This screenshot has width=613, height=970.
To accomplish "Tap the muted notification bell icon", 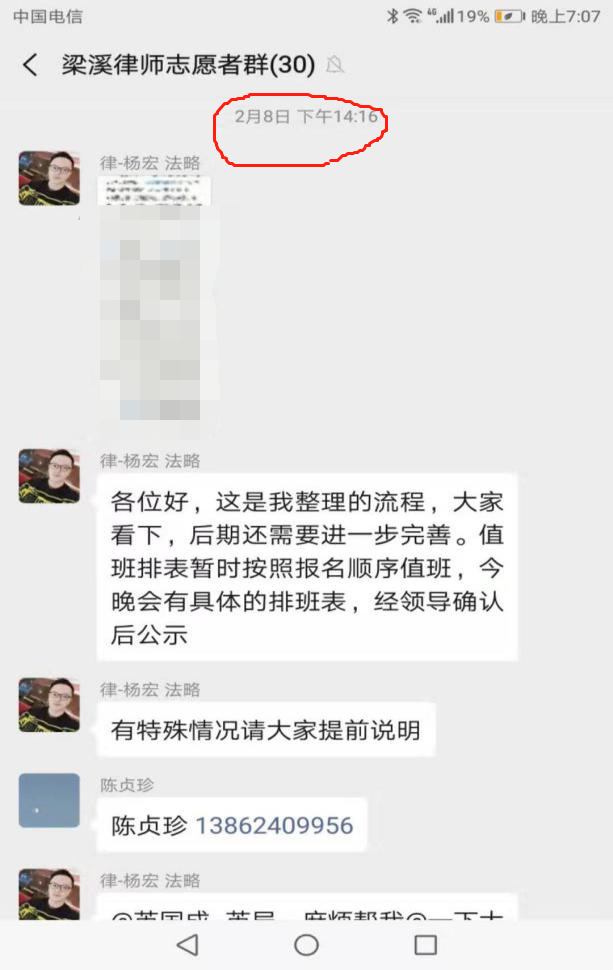I will pos(335,64).
